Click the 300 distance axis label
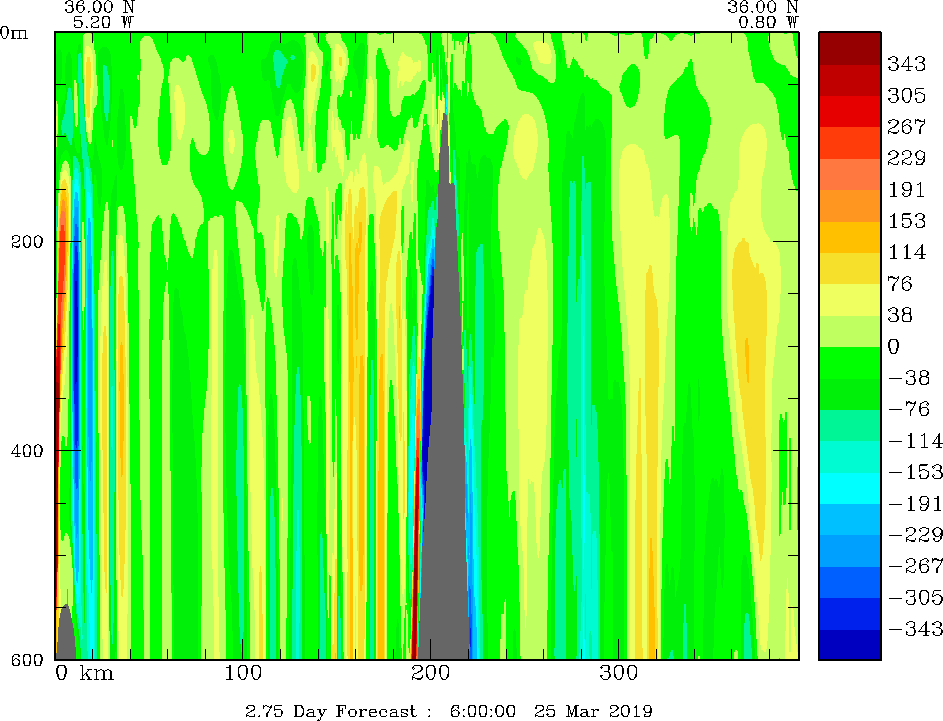The width and height of the screenshot is (943, 721). 618,672
